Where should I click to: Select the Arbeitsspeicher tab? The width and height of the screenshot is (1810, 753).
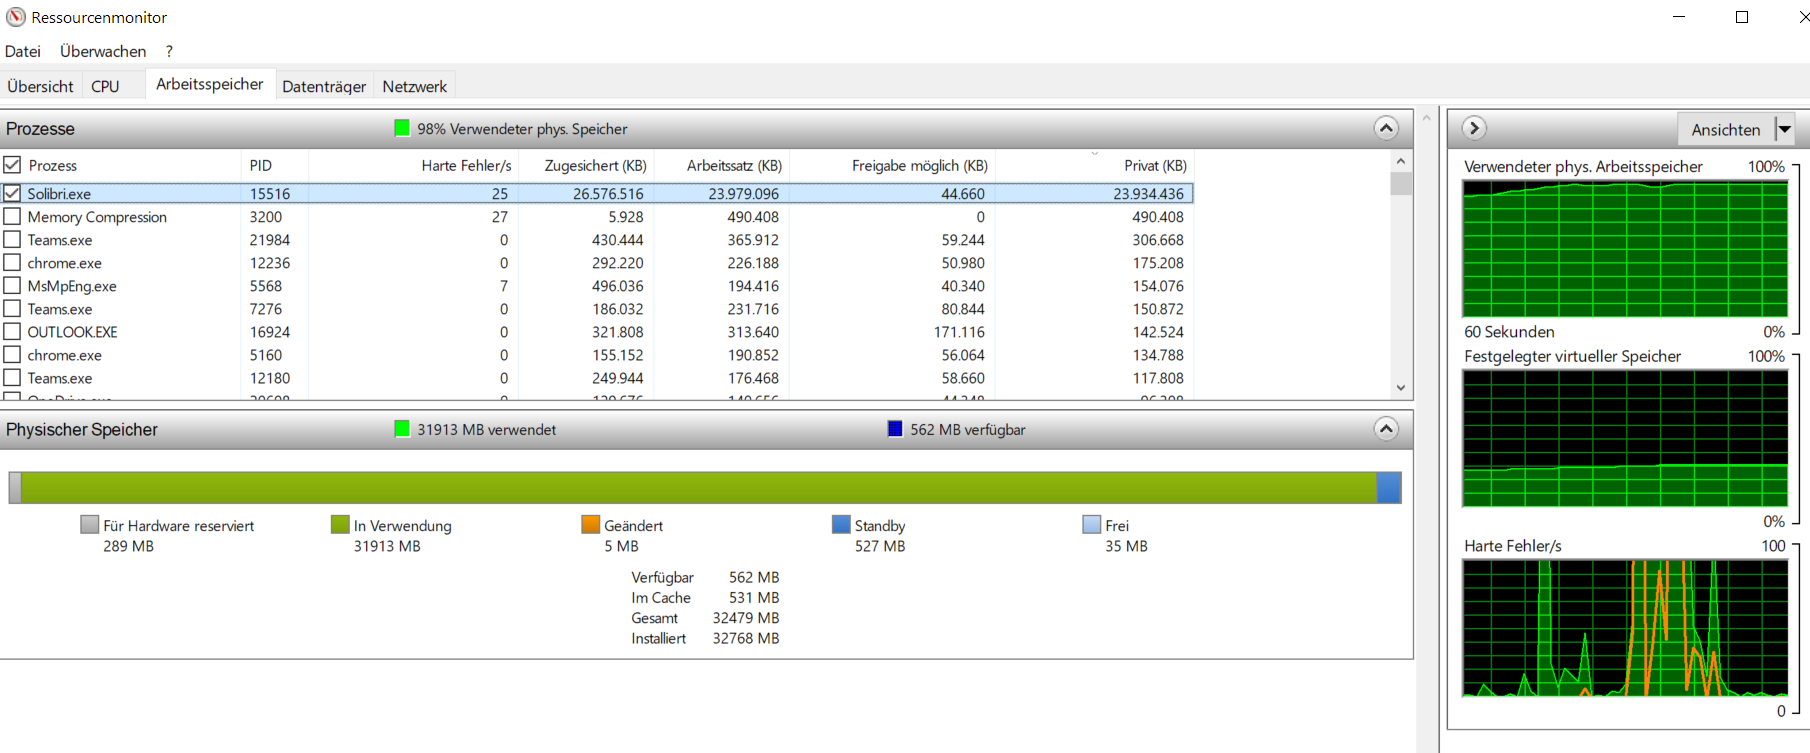point(209,84)
